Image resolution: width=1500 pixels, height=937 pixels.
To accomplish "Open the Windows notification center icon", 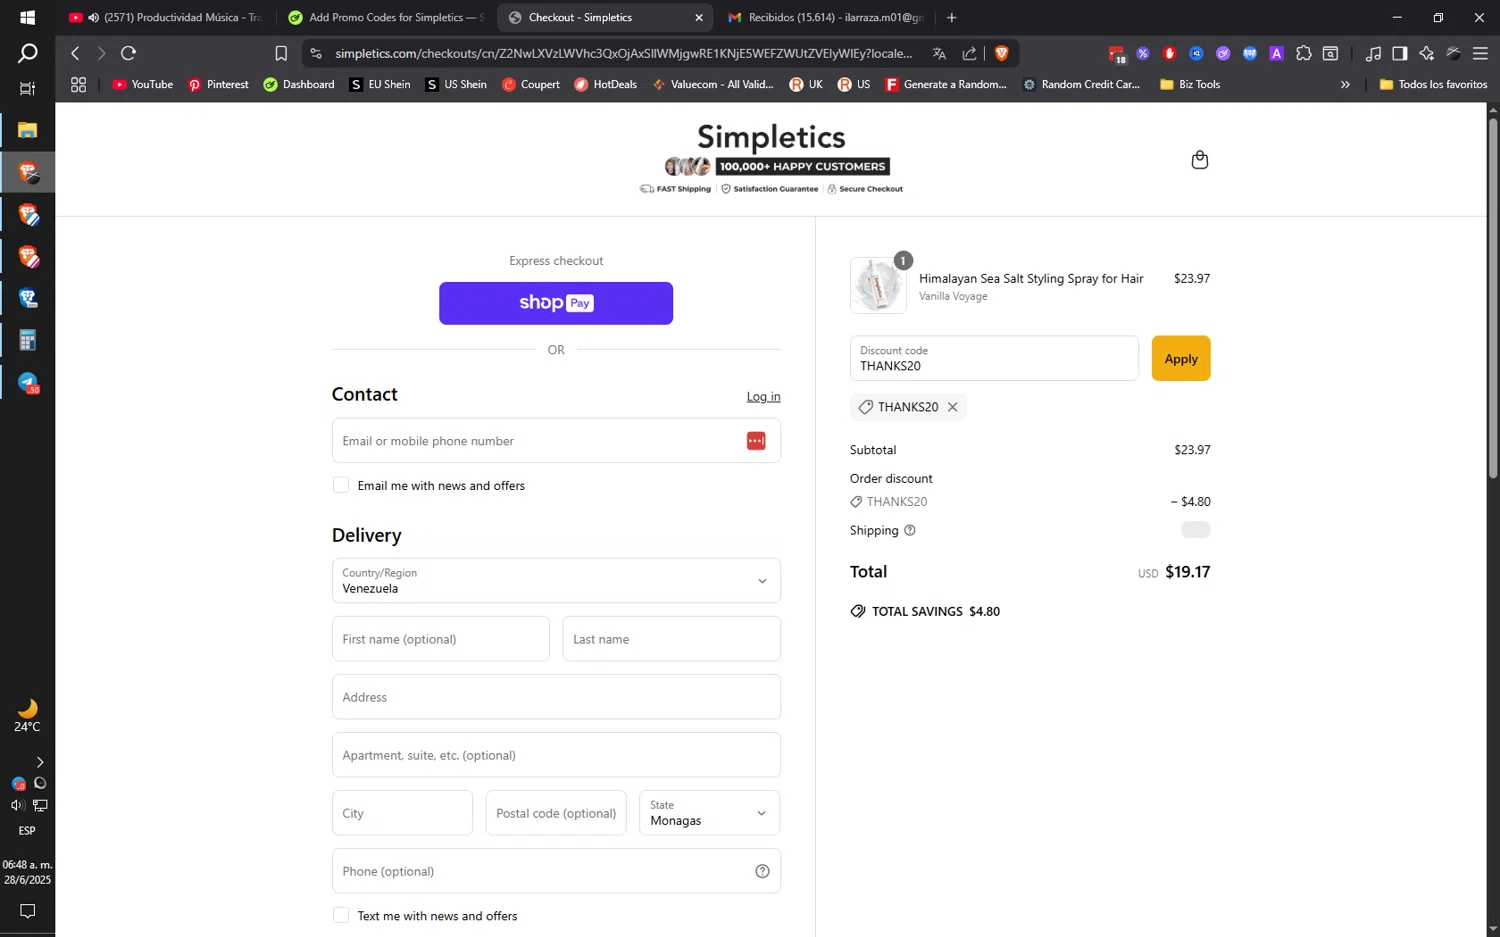I will [27, 911].
